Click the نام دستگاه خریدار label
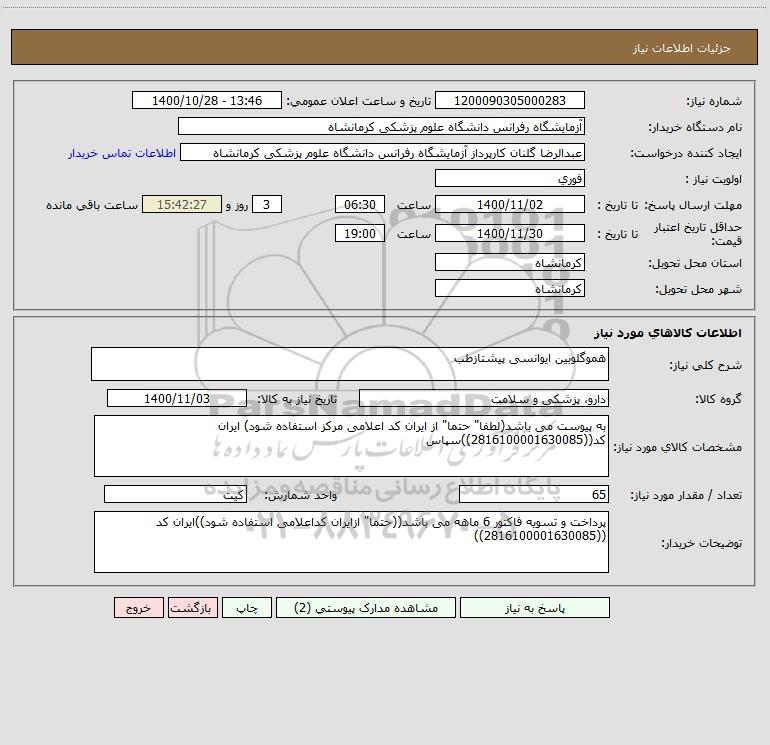The height and width of the screenshot is (745, 770). 695,127
